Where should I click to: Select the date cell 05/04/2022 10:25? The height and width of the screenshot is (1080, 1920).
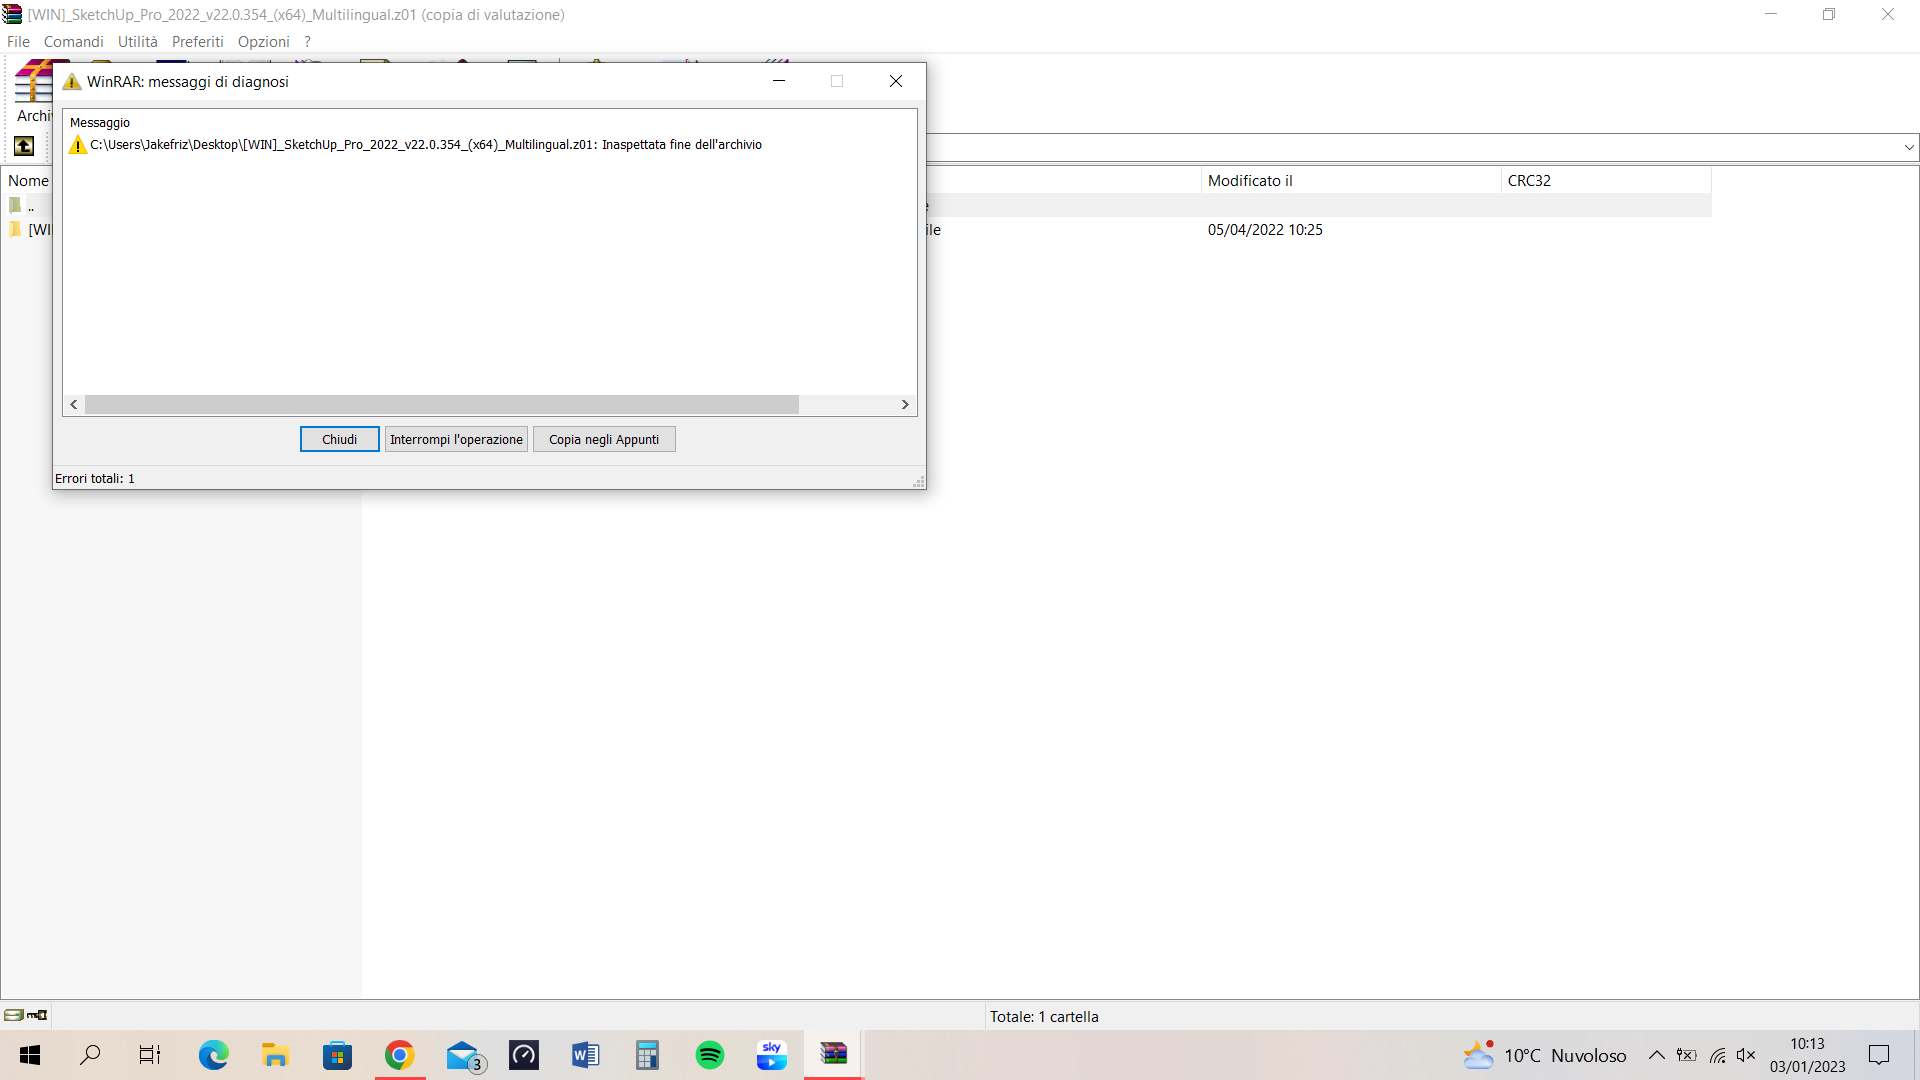coord(1265,229)
